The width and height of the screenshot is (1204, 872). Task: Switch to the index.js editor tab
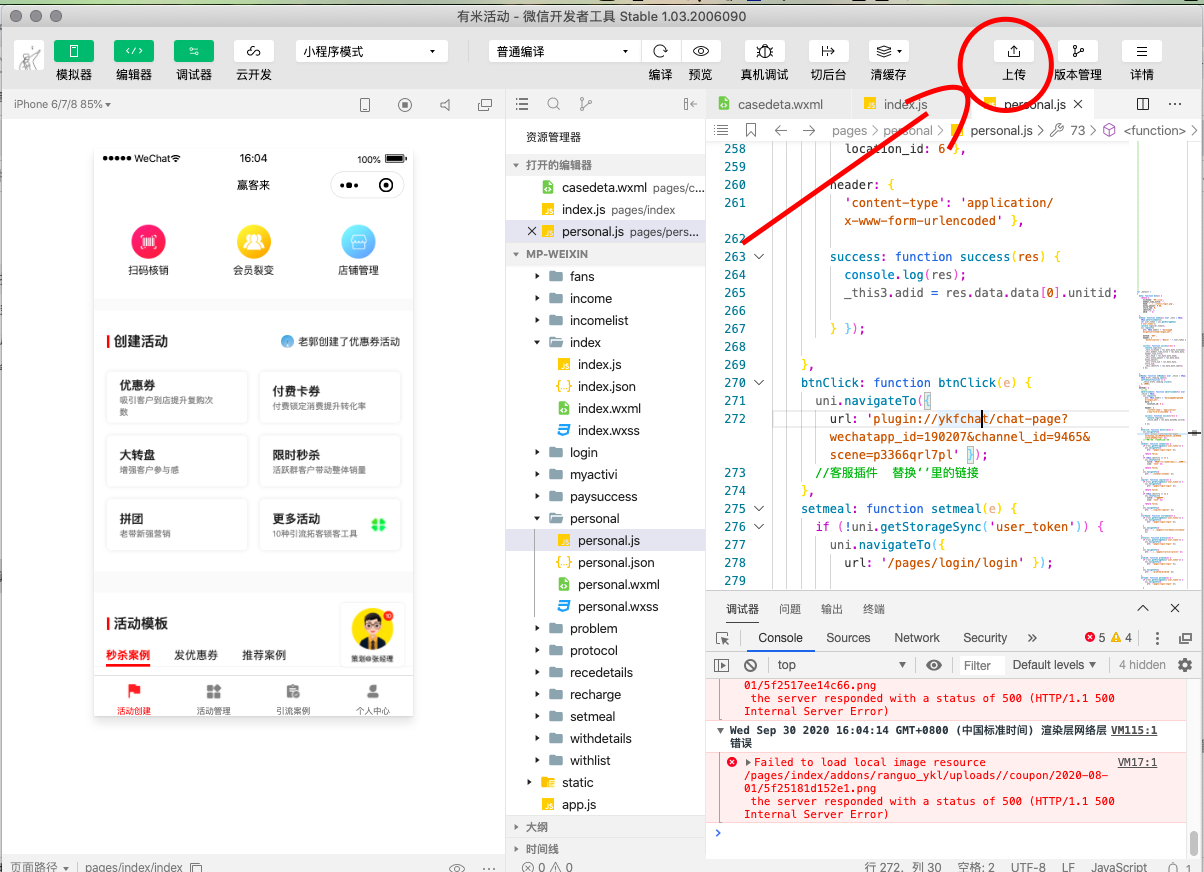[x=905, y=104]
